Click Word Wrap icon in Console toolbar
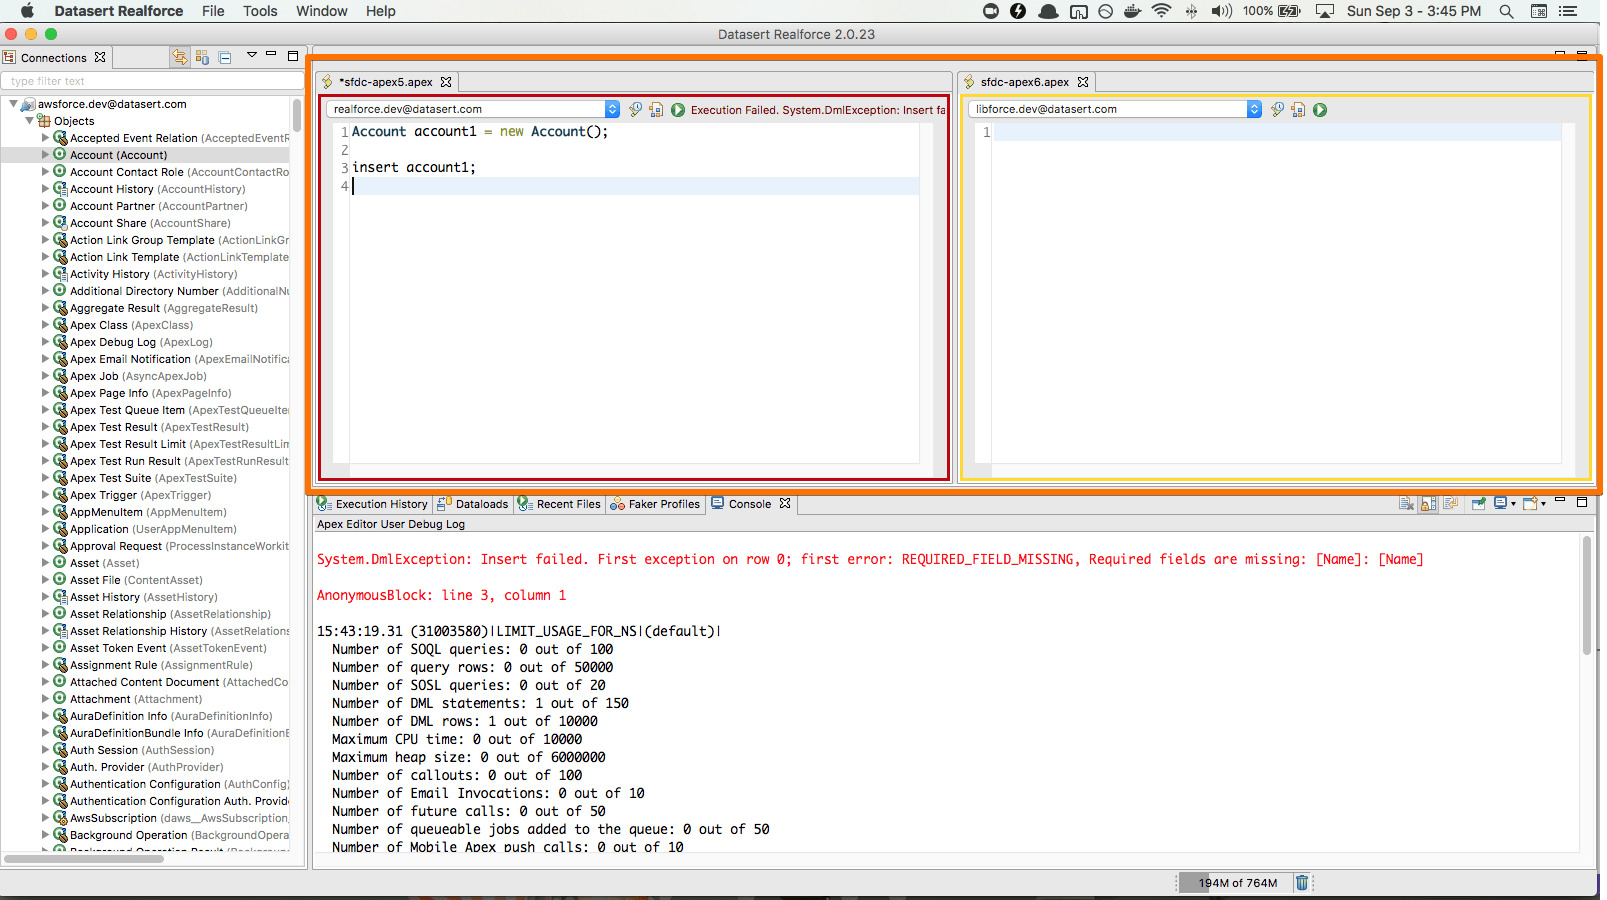The image size is (1607, 900). click(1450, 504)
